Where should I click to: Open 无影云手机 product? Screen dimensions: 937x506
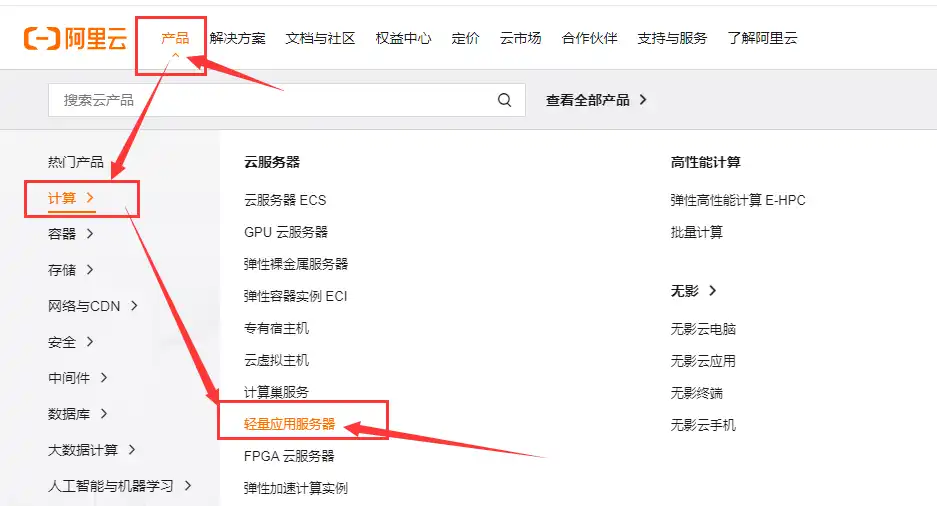[x=703, y=425]
